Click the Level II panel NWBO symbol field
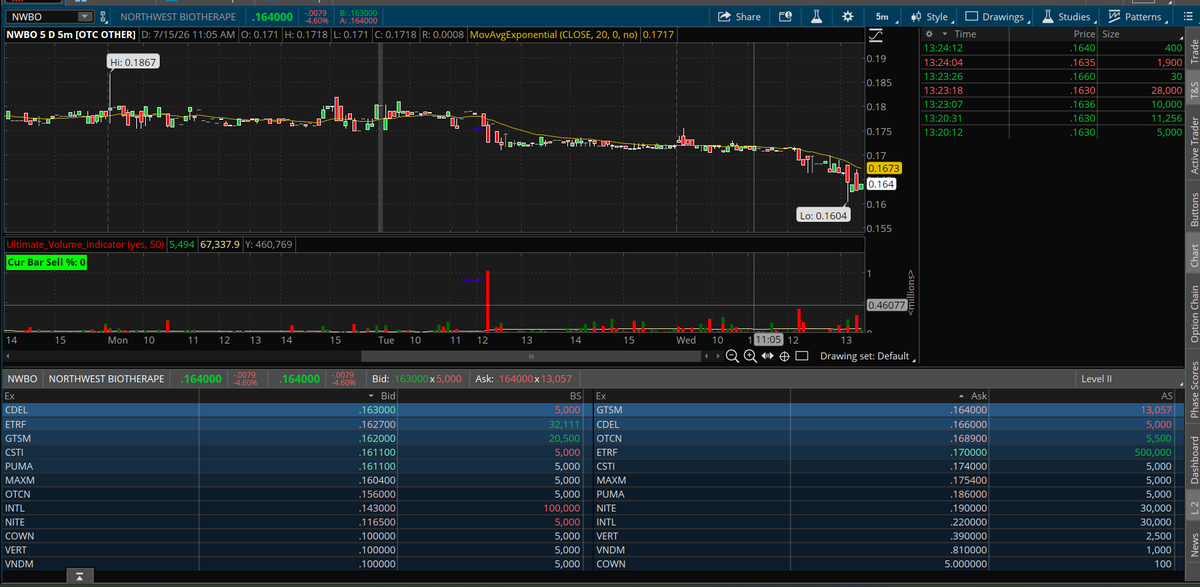 point(23,379)
